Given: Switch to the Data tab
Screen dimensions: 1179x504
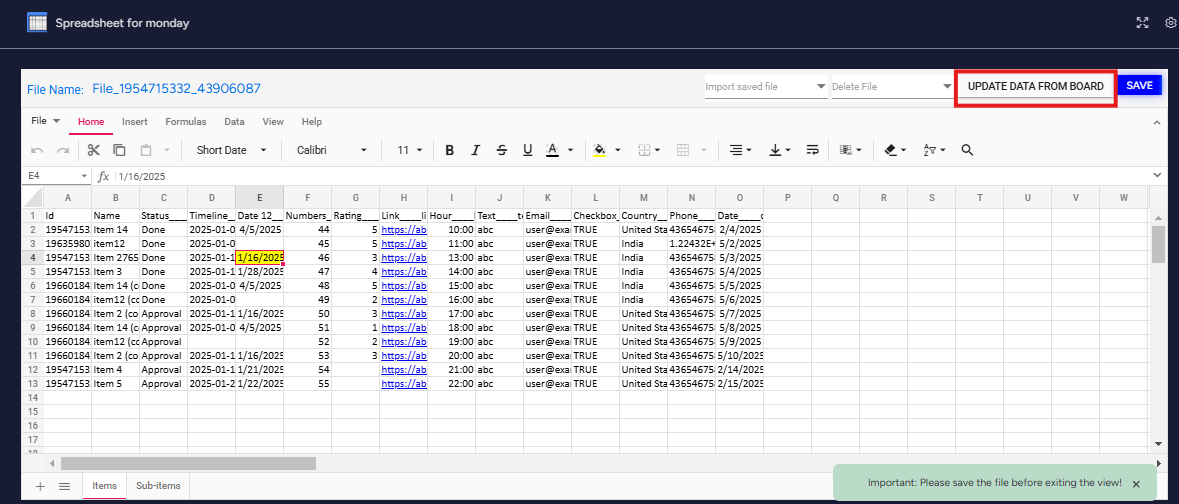Looking at the screenshot, I should [235, 122].
